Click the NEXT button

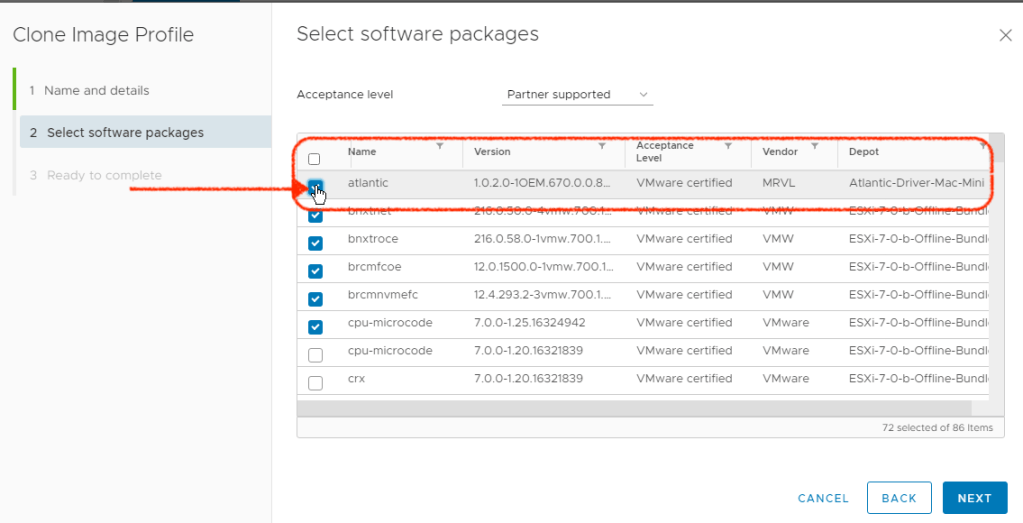click(x=974, y=498)
